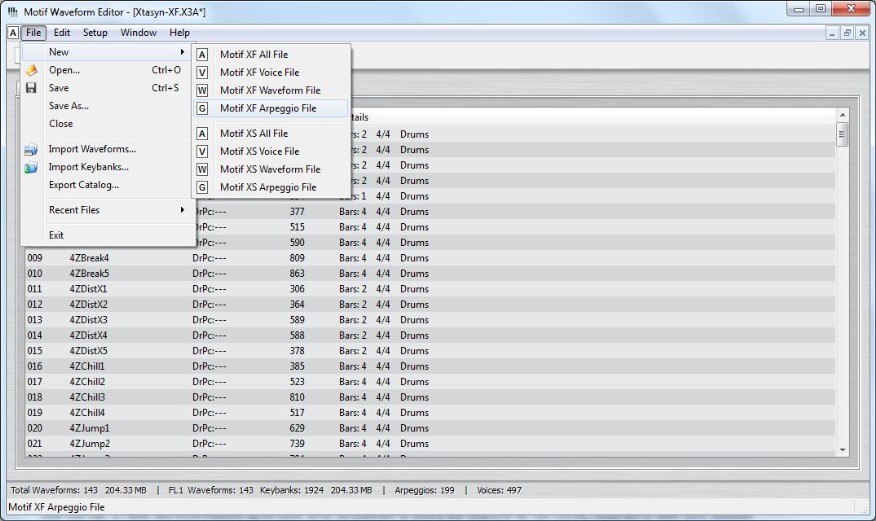Select arpeggio row 009 4ZBreak4
Viewport: 876px width, 521px height.
point(430,258)
